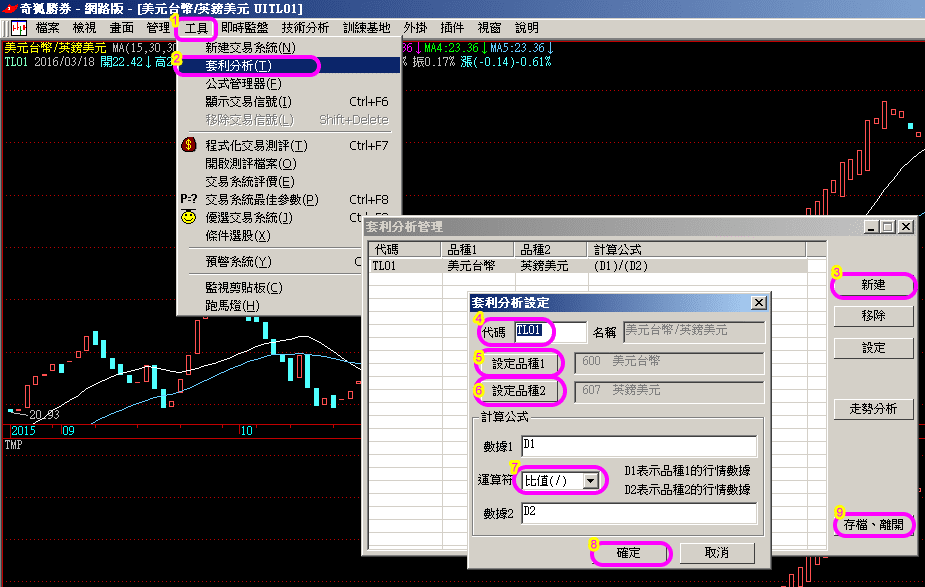Screen dimensions: 925x587
Task: Click the 移除 button
Action: coord(873,317)
